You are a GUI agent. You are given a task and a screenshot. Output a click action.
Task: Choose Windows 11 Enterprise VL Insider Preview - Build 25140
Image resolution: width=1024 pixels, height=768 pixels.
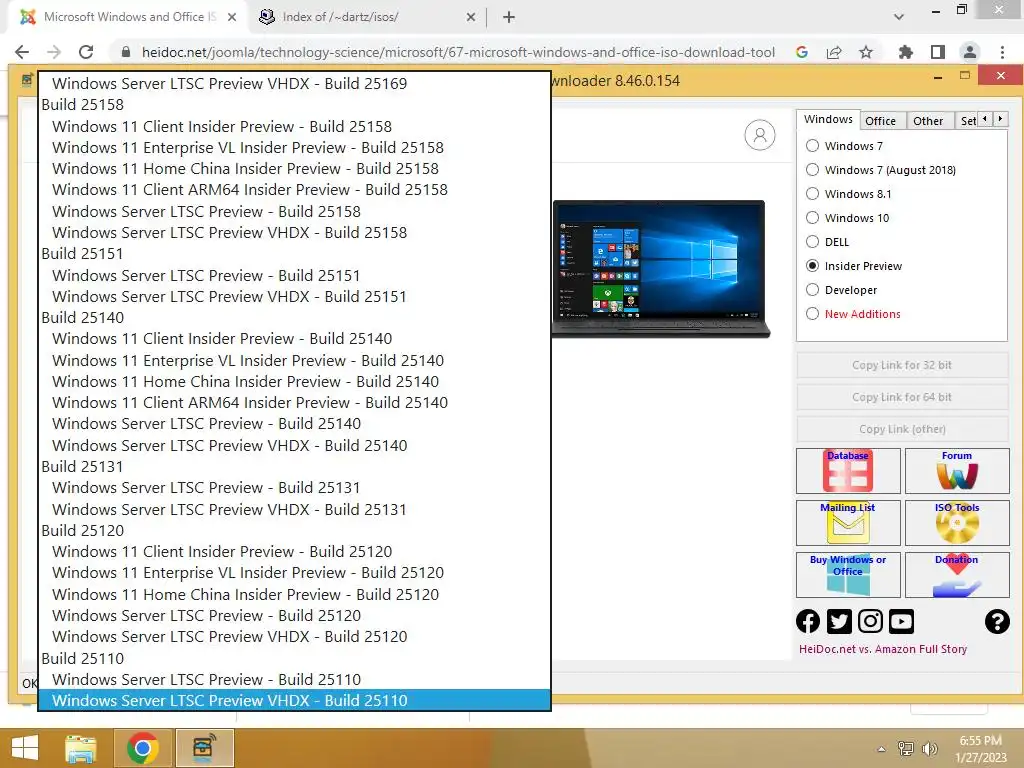(x=295, y=360)
